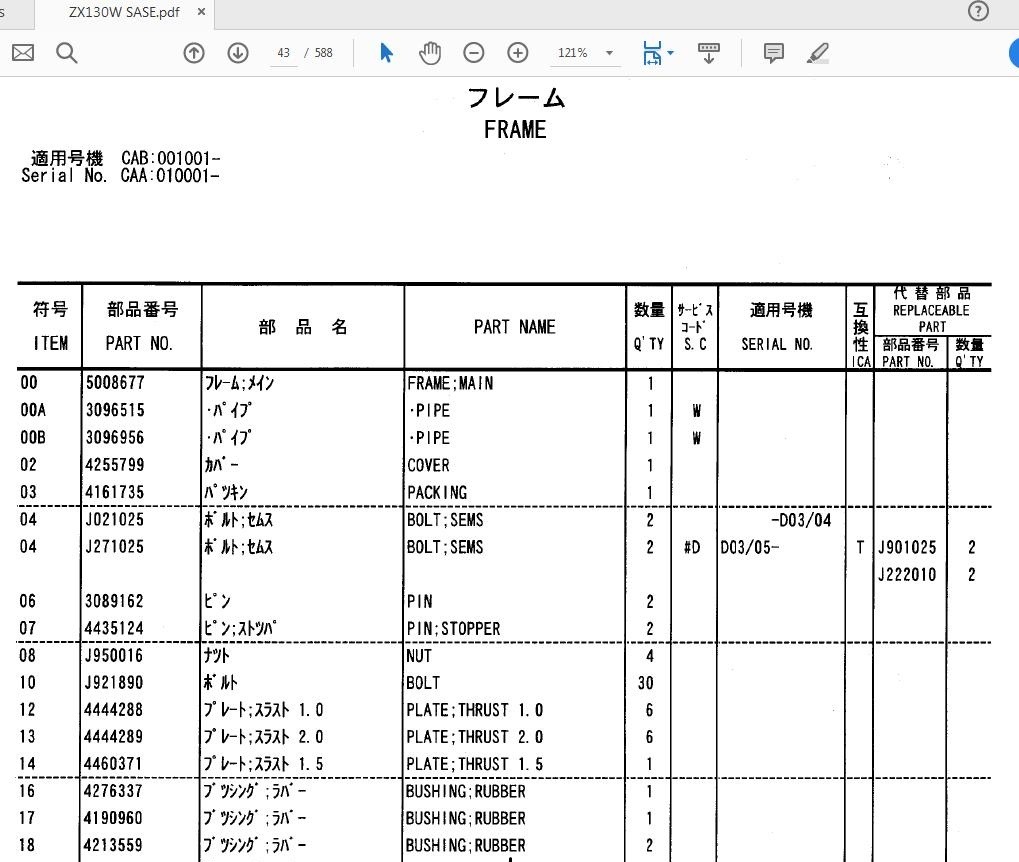Open the Help question mark menu
This screenshot has height=862, width=1019.
tap(977, 11)
